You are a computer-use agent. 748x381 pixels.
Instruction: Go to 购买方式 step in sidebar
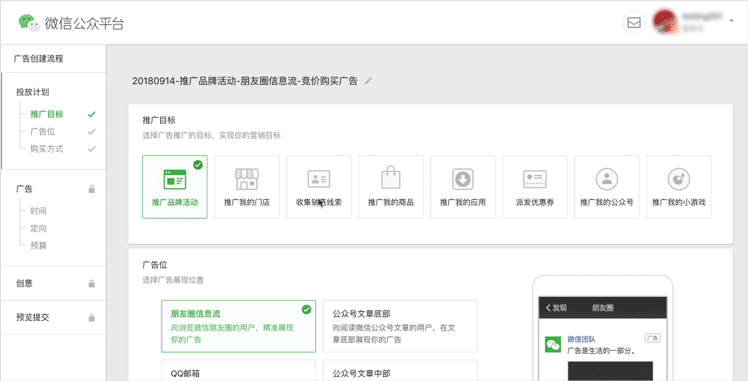47,149
